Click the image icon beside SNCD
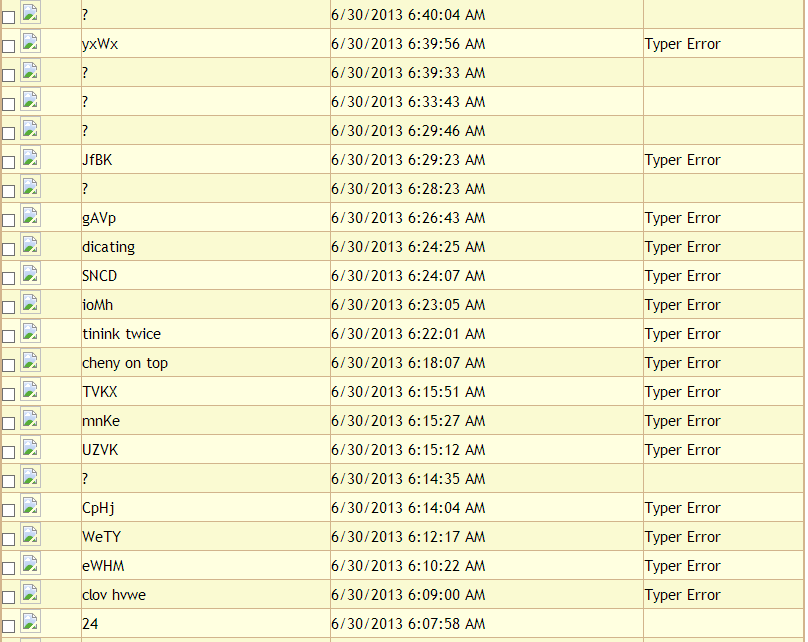 point(30,274)
